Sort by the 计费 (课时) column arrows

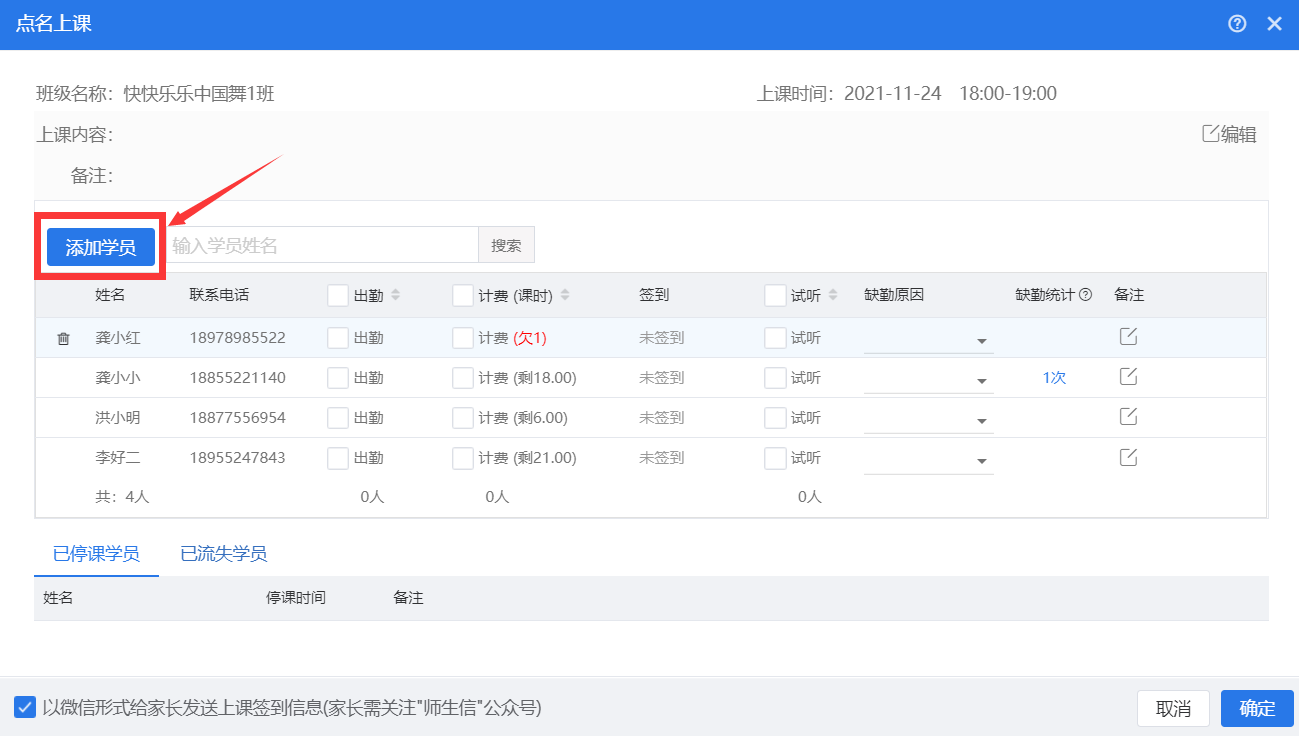(x=565, y=295)
